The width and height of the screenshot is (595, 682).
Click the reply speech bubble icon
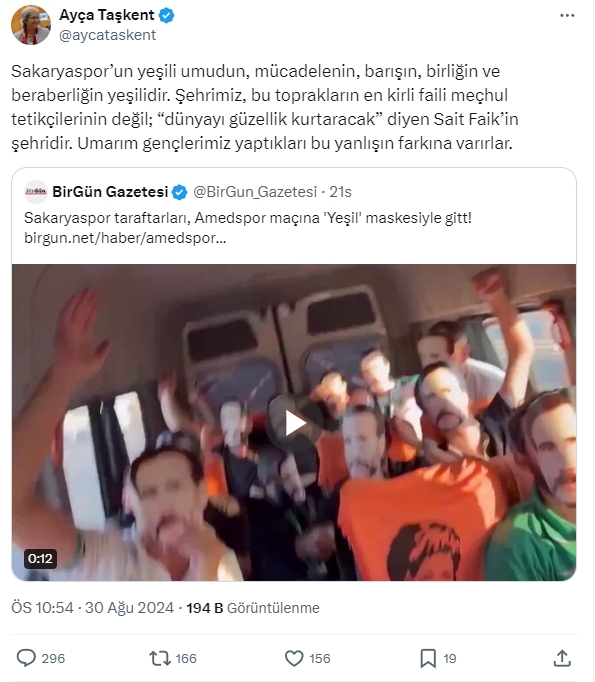26,658
